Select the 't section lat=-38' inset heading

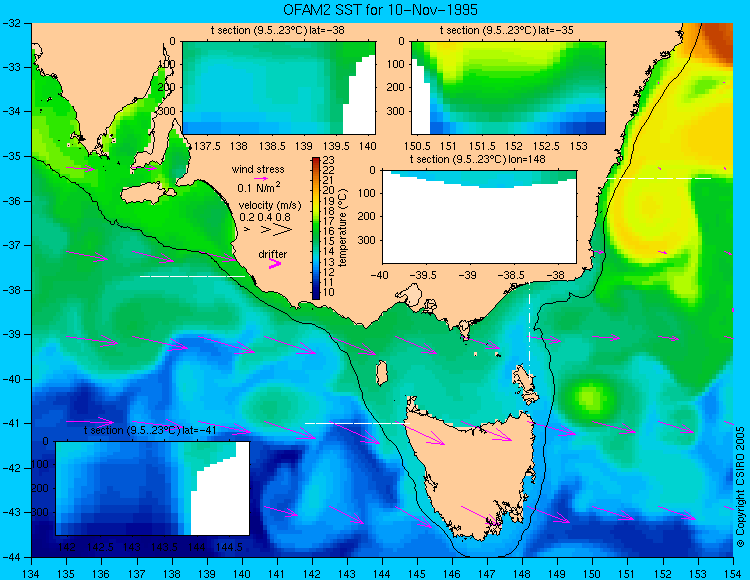pos(277,31)
